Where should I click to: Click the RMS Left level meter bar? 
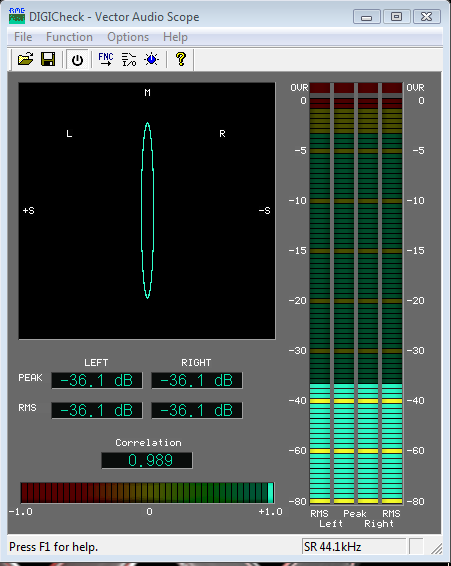320,292
